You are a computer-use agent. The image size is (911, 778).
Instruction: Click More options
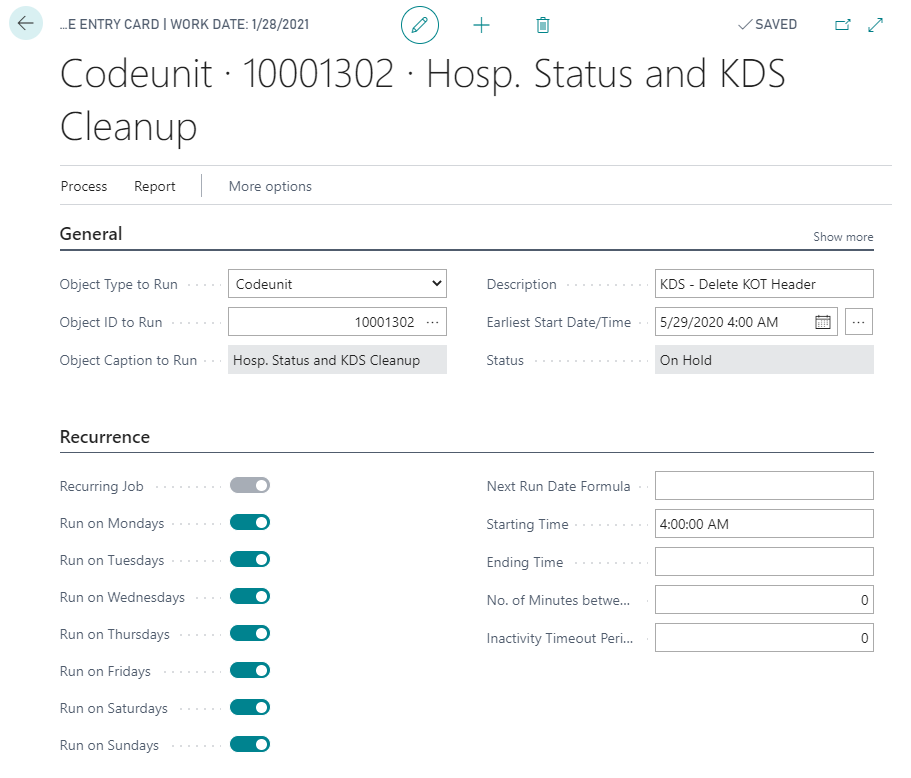tap(270, 186)
